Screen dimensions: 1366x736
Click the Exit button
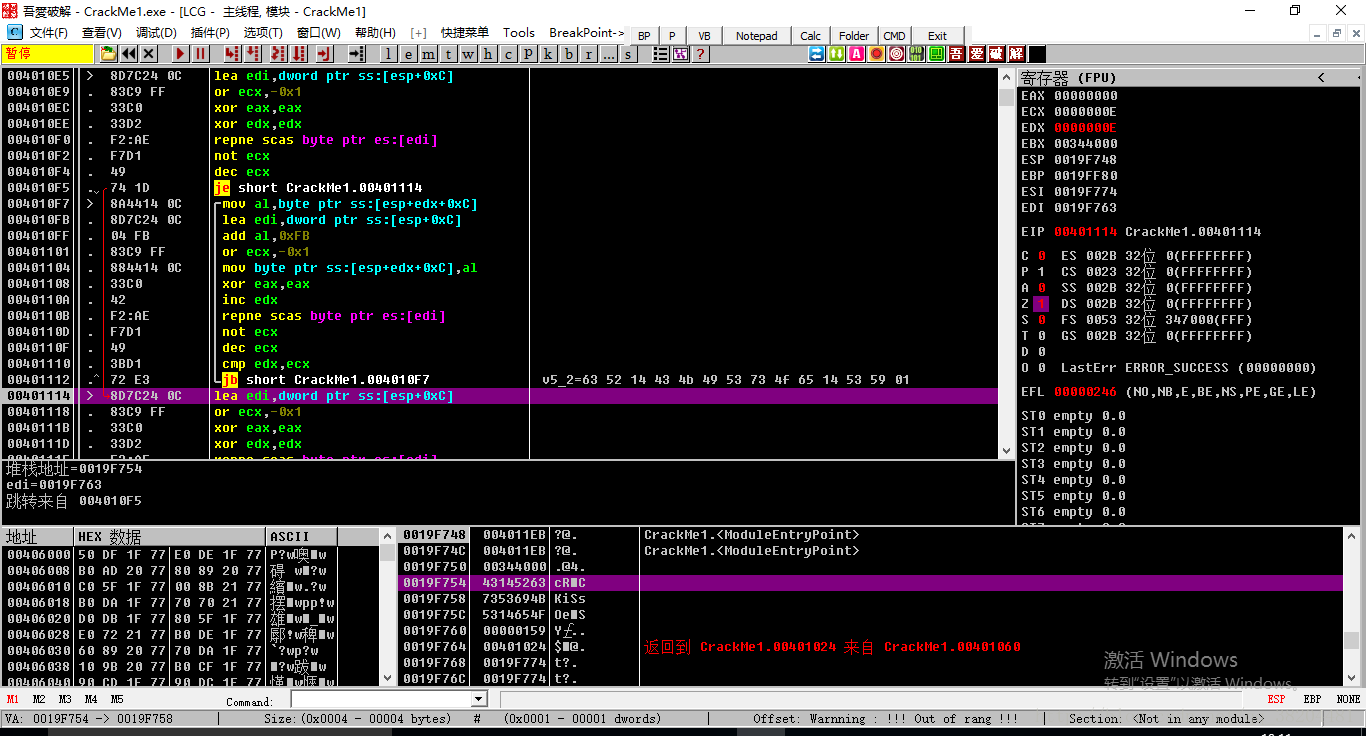(938, 36)
